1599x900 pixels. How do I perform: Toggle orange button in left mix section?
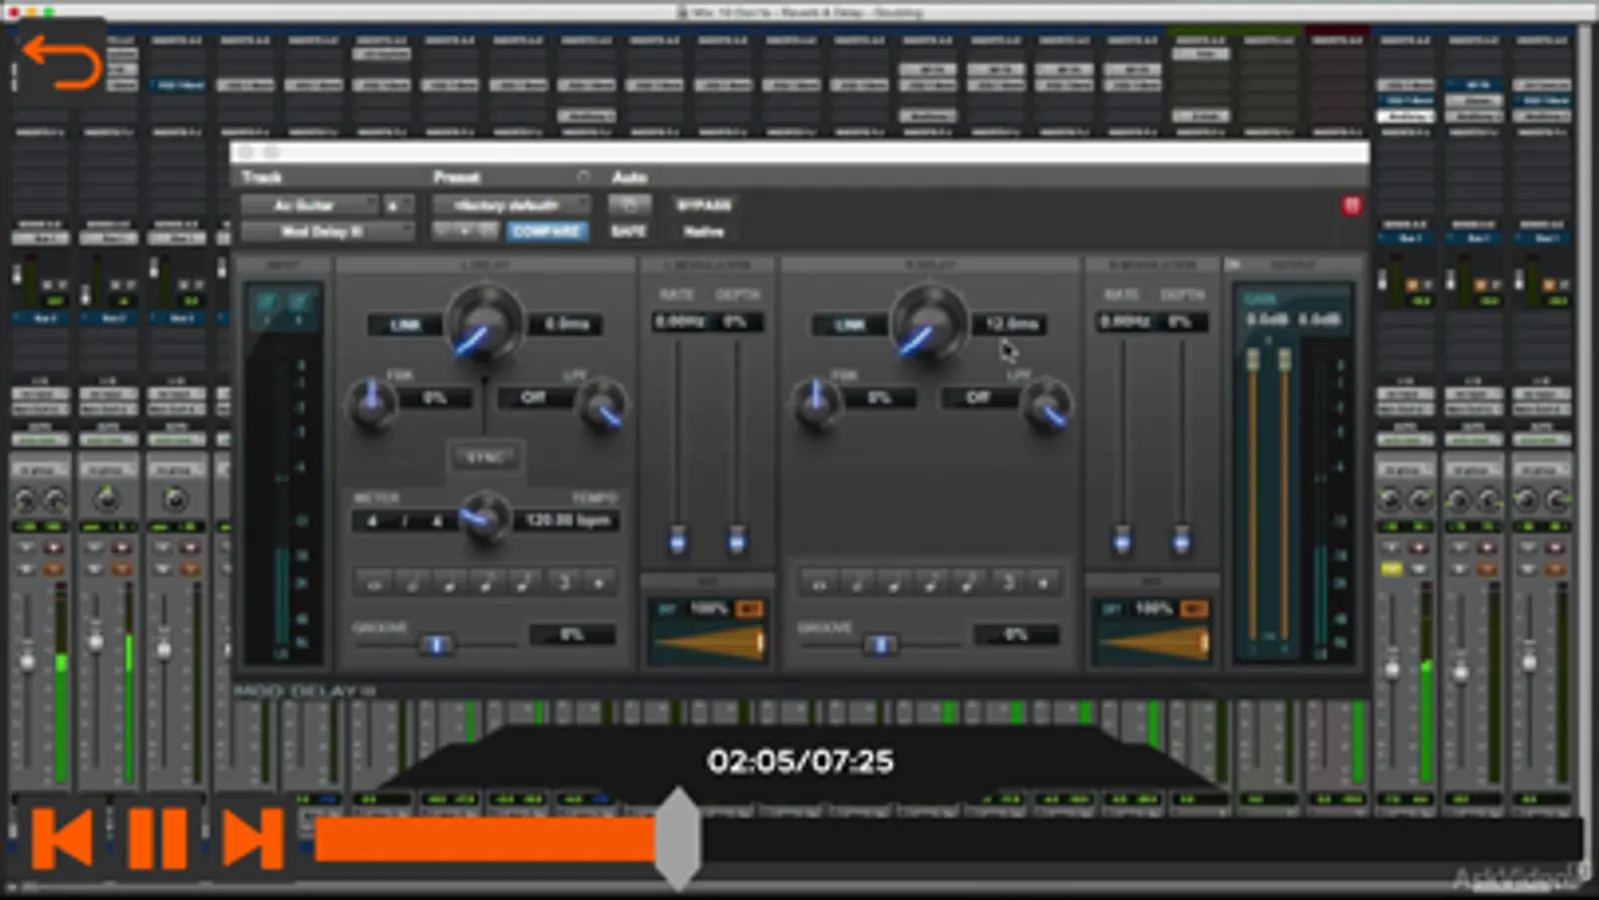point(749,609)
